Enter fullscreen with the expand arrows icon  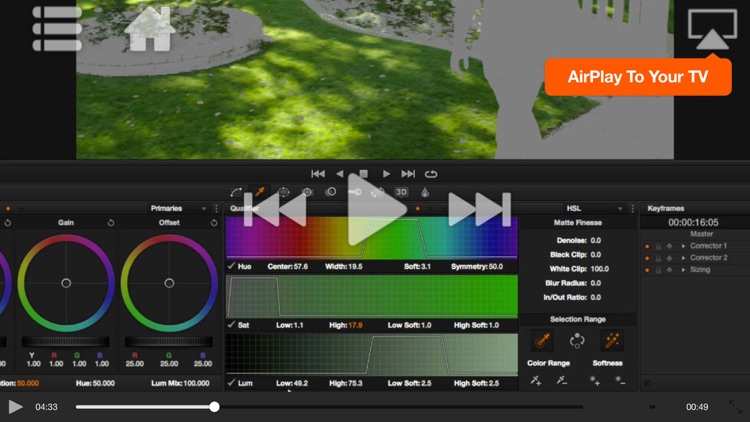[x=735, y=407]
